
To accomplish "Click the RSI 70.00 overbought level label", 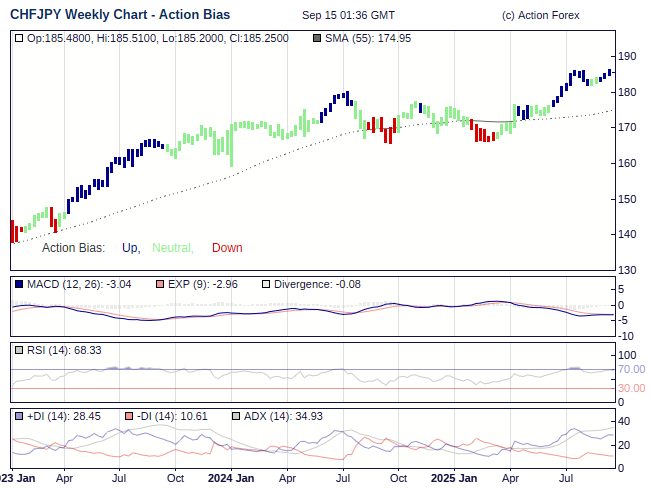I will [630, 369].
